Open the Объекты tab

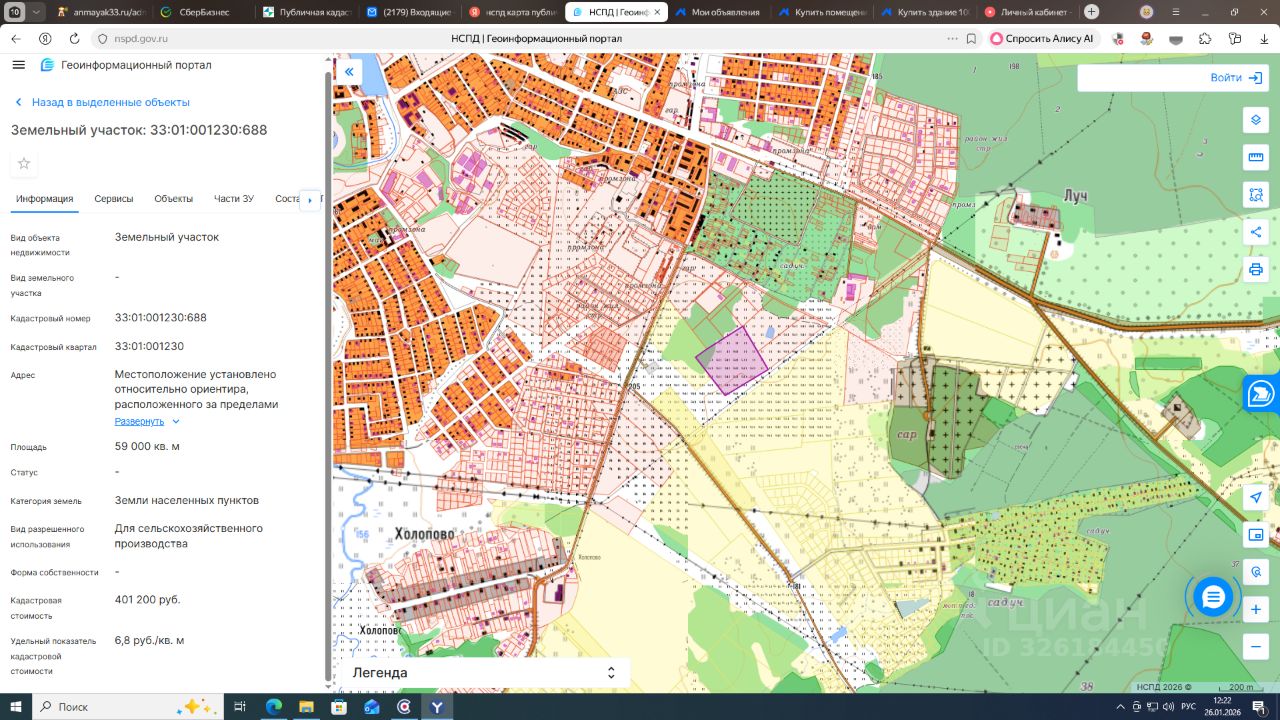[174, 199]
